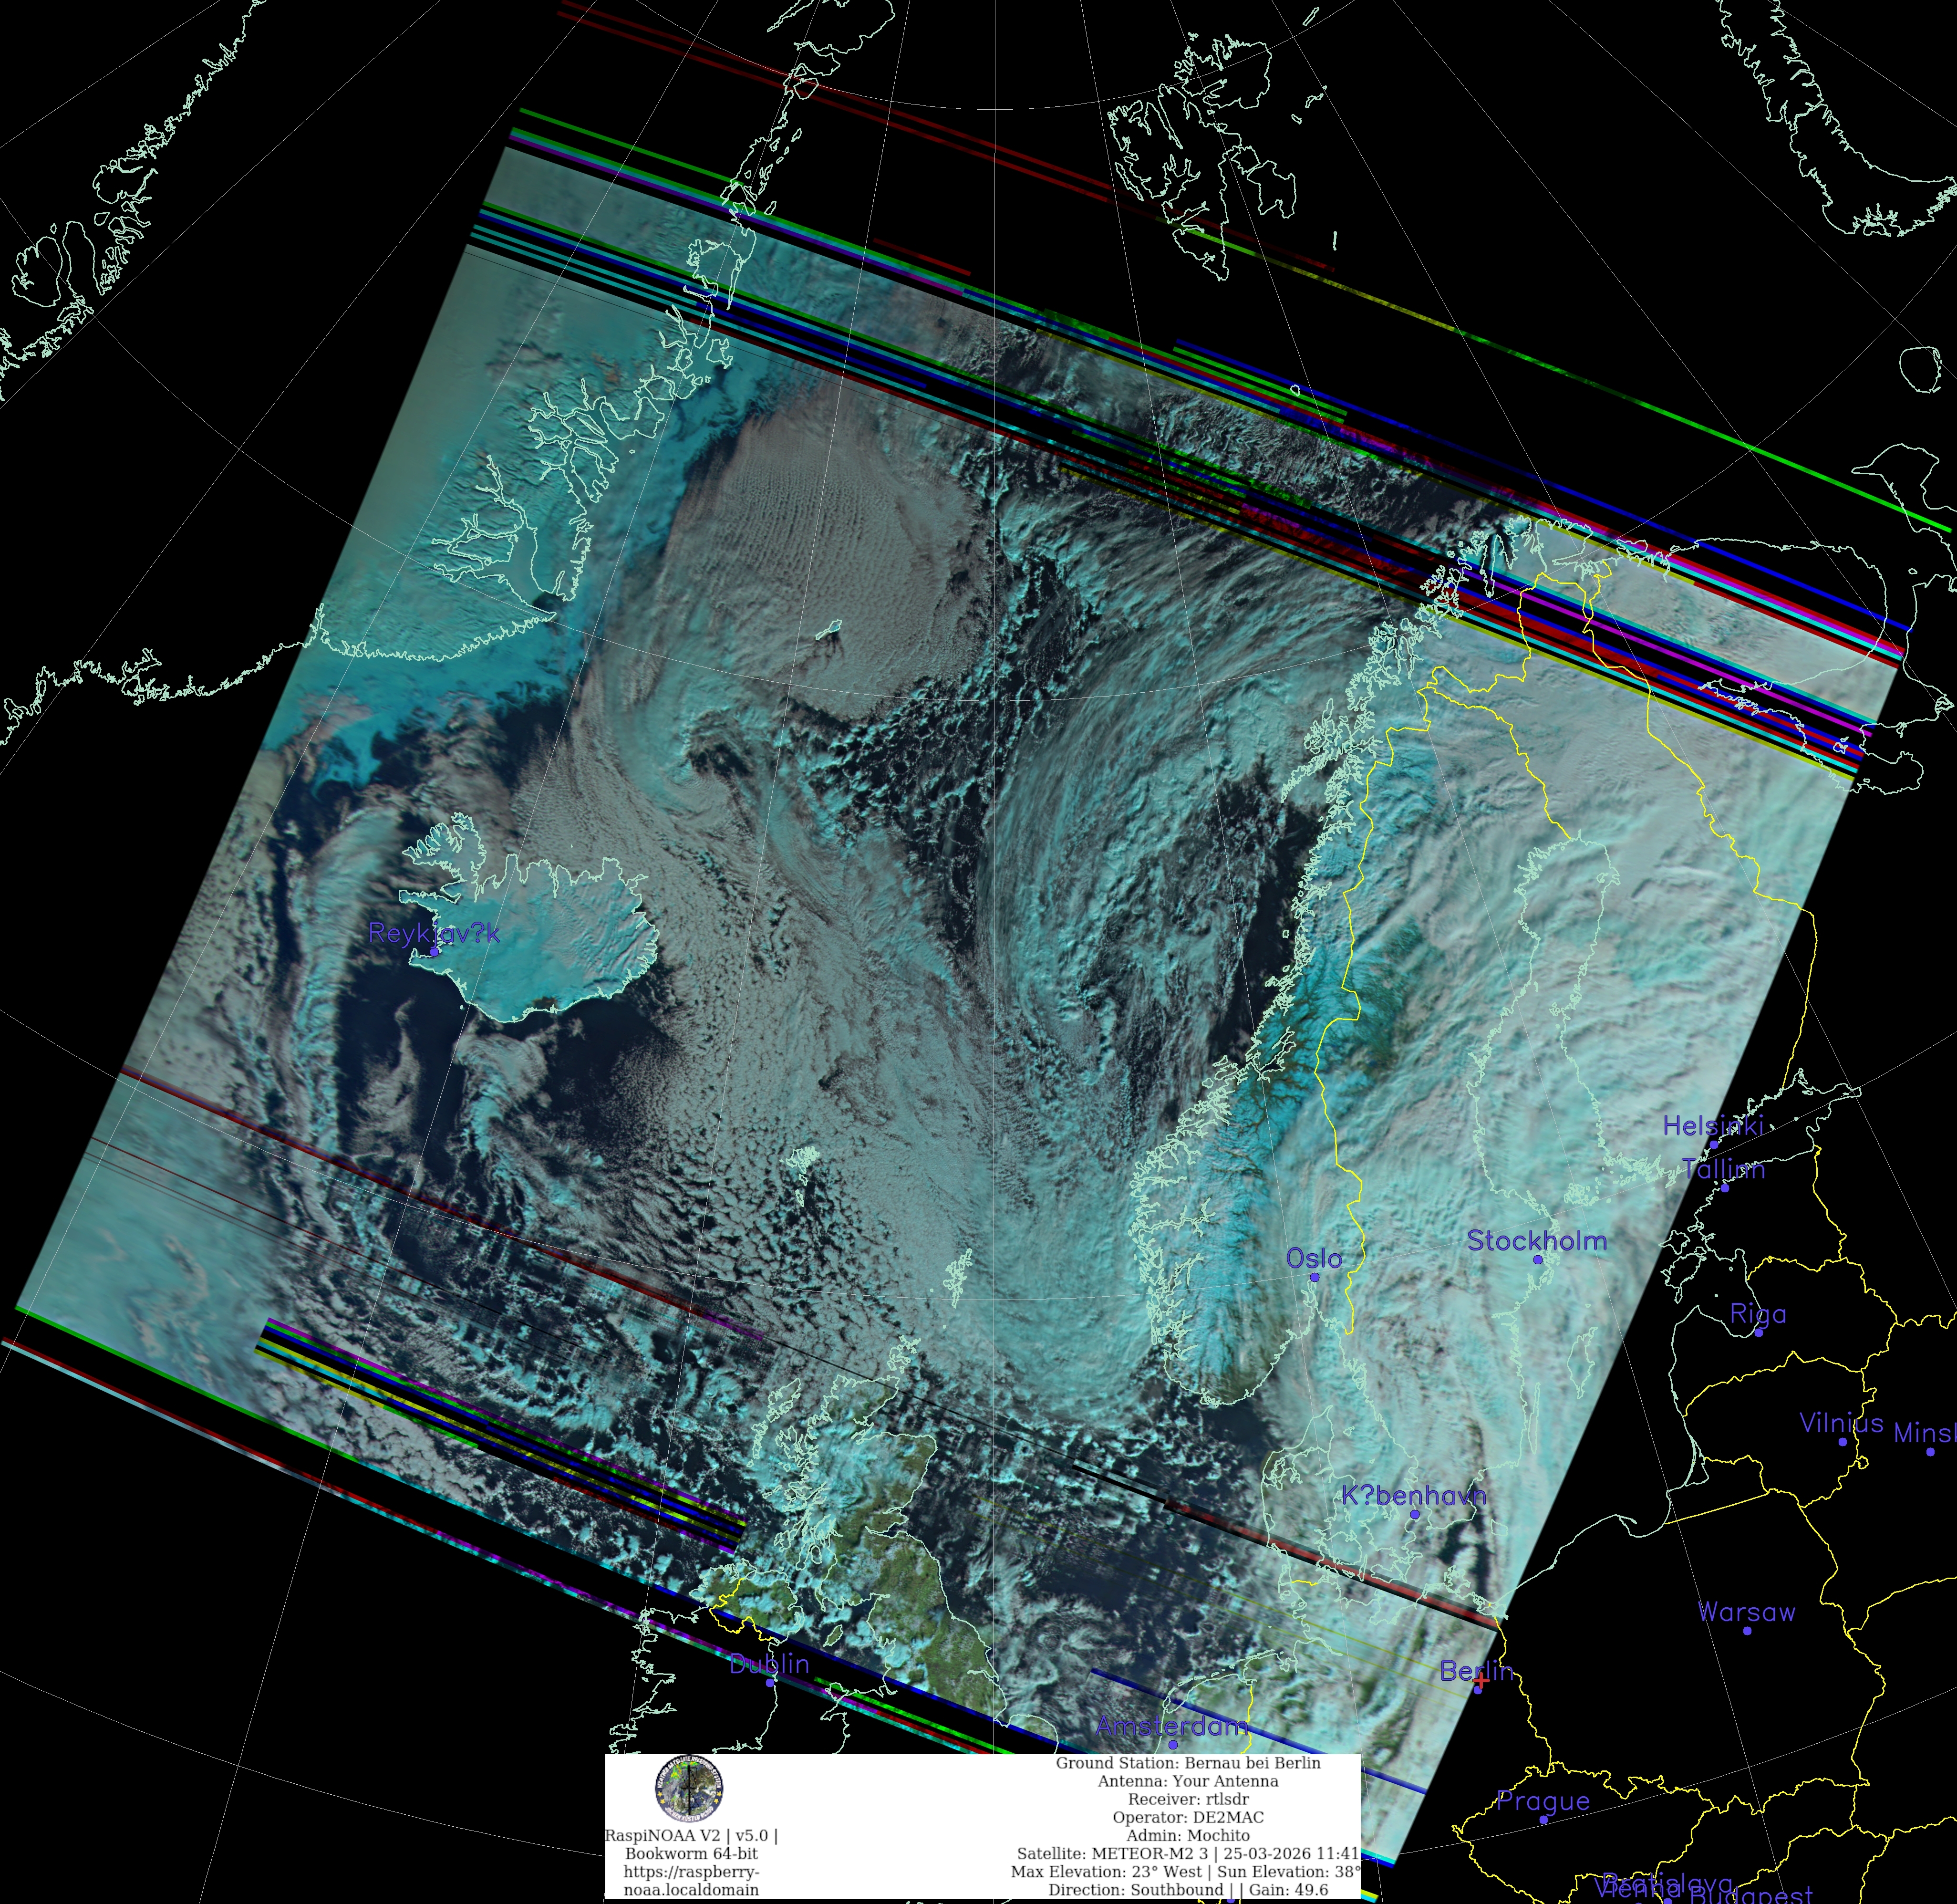The image size is (1957, 1904).
Task: Click the Ground Station Bernau bei Berlin text
Action: [1188, 1763]
